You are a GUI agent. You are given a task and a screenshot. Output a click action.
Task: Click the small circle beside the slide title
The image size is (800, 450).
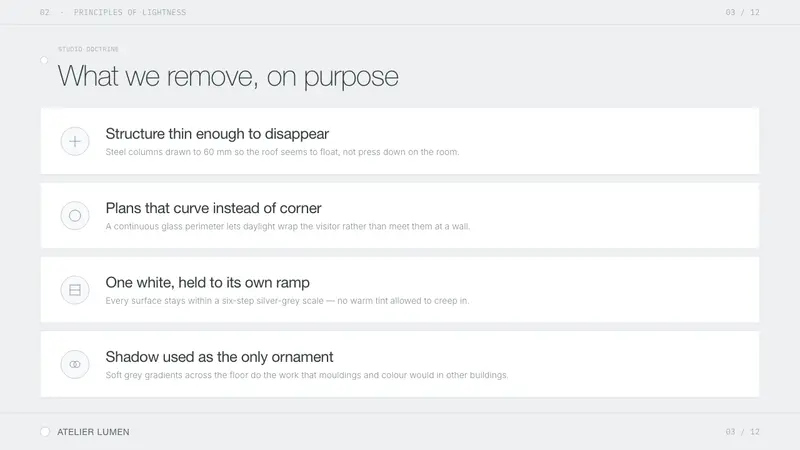point(44,60)
